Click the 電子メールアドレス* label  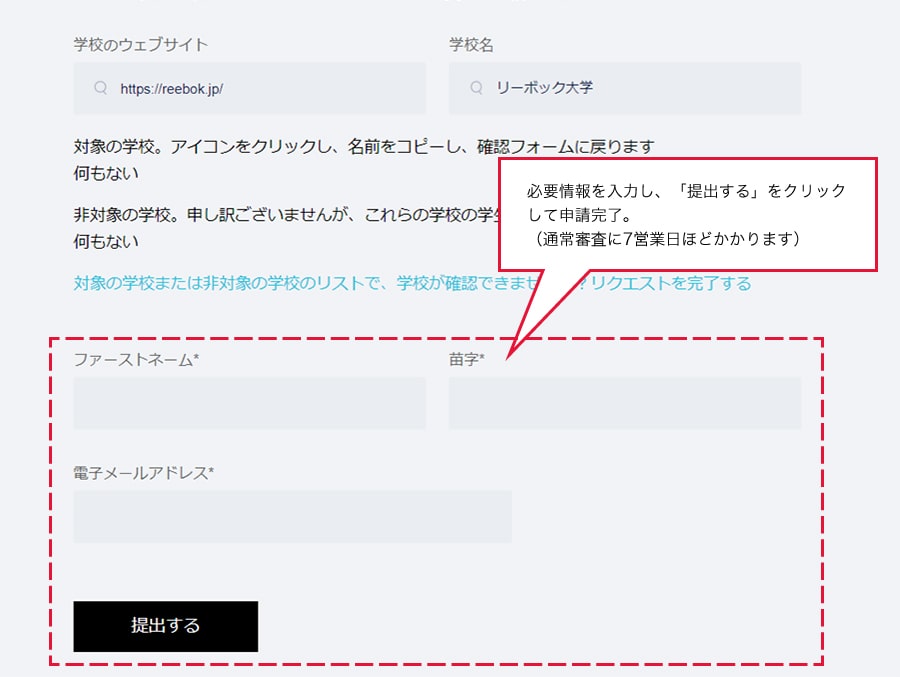click(x=144, y=473)
